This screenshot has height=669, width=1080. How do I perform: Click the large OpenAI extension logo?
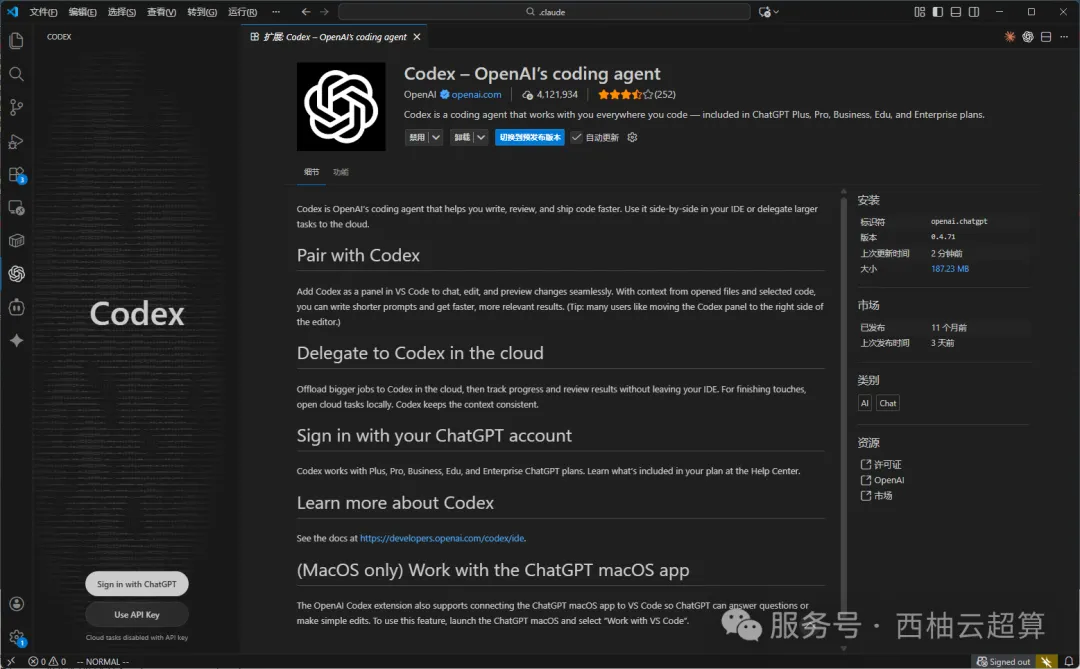click(x=341, y=107)
